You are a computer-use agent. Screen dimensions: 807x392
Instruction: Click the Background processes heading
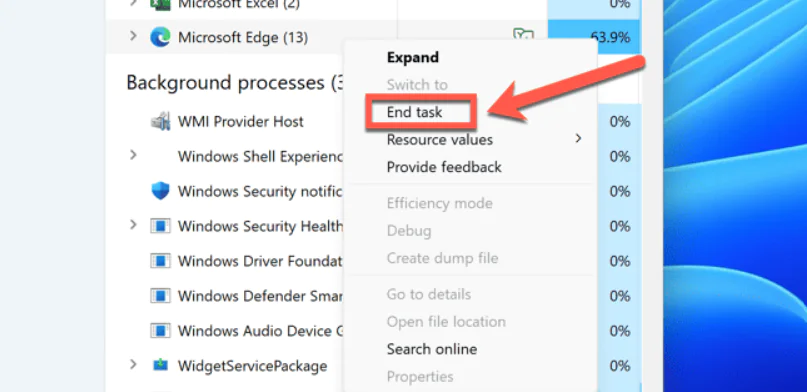coord(235,82)
